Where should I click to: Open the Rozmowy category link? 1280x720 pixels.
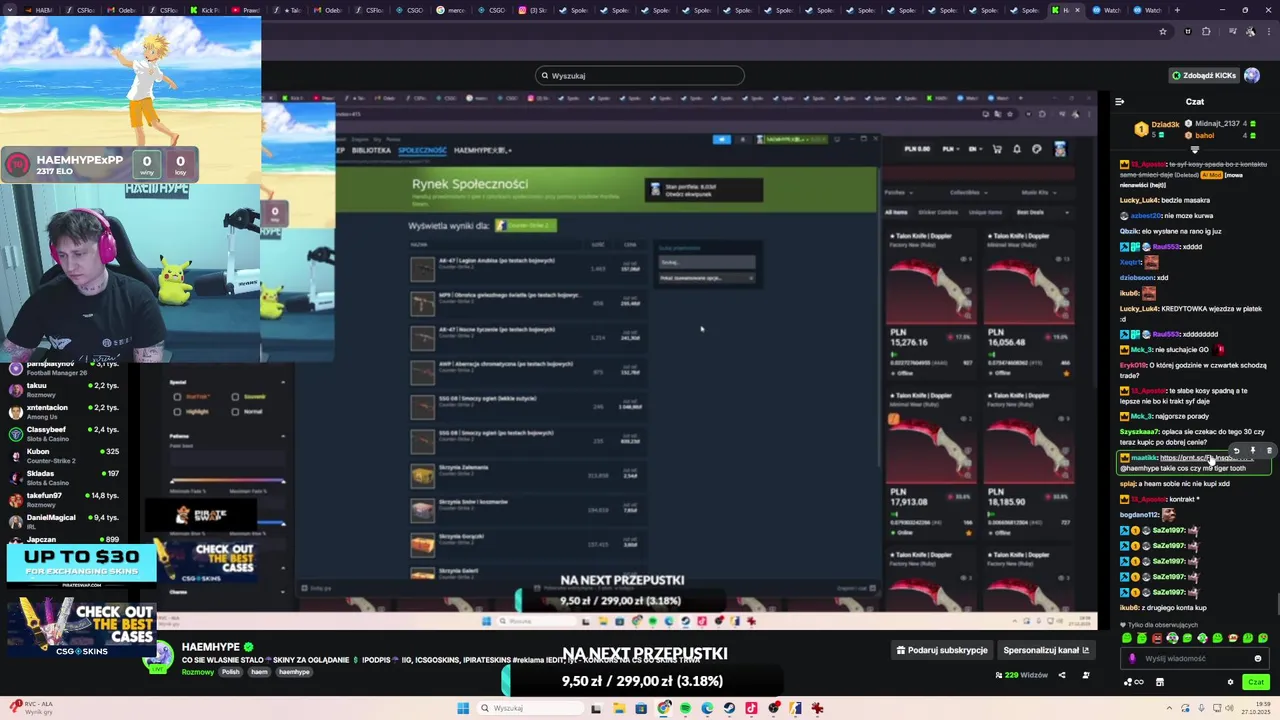[198, 672]
